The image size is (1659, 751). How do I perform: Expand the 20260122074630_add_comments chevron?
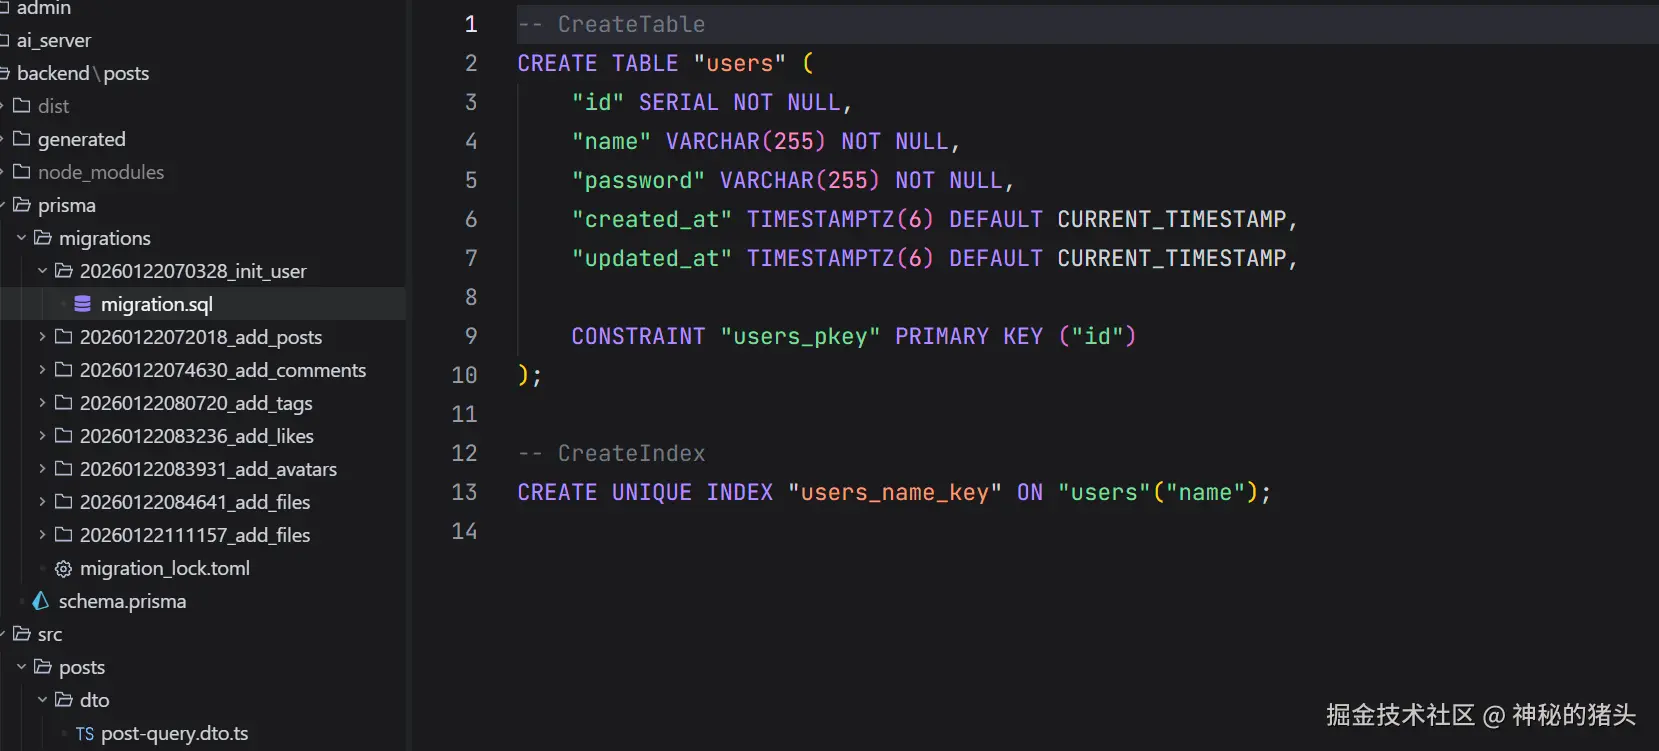(x=42, y=370)
